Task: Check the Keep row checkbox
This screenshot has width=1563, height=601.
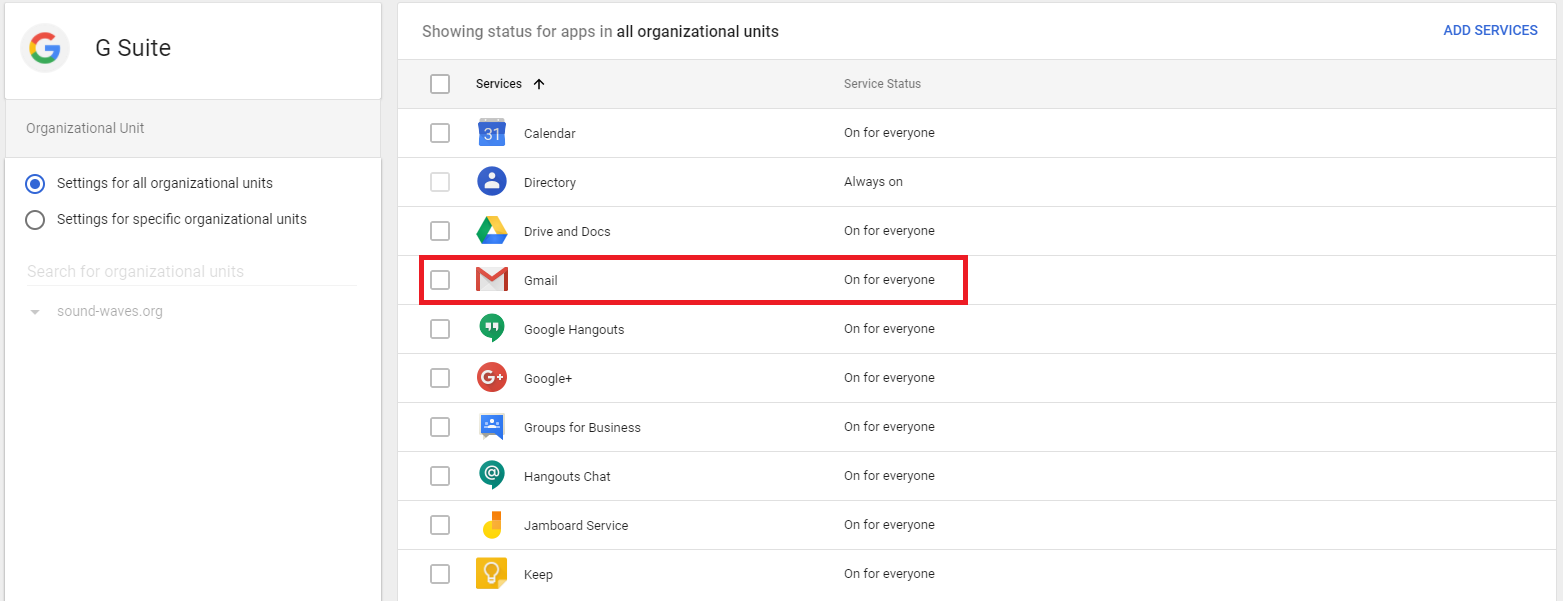Action: point(440,574)
